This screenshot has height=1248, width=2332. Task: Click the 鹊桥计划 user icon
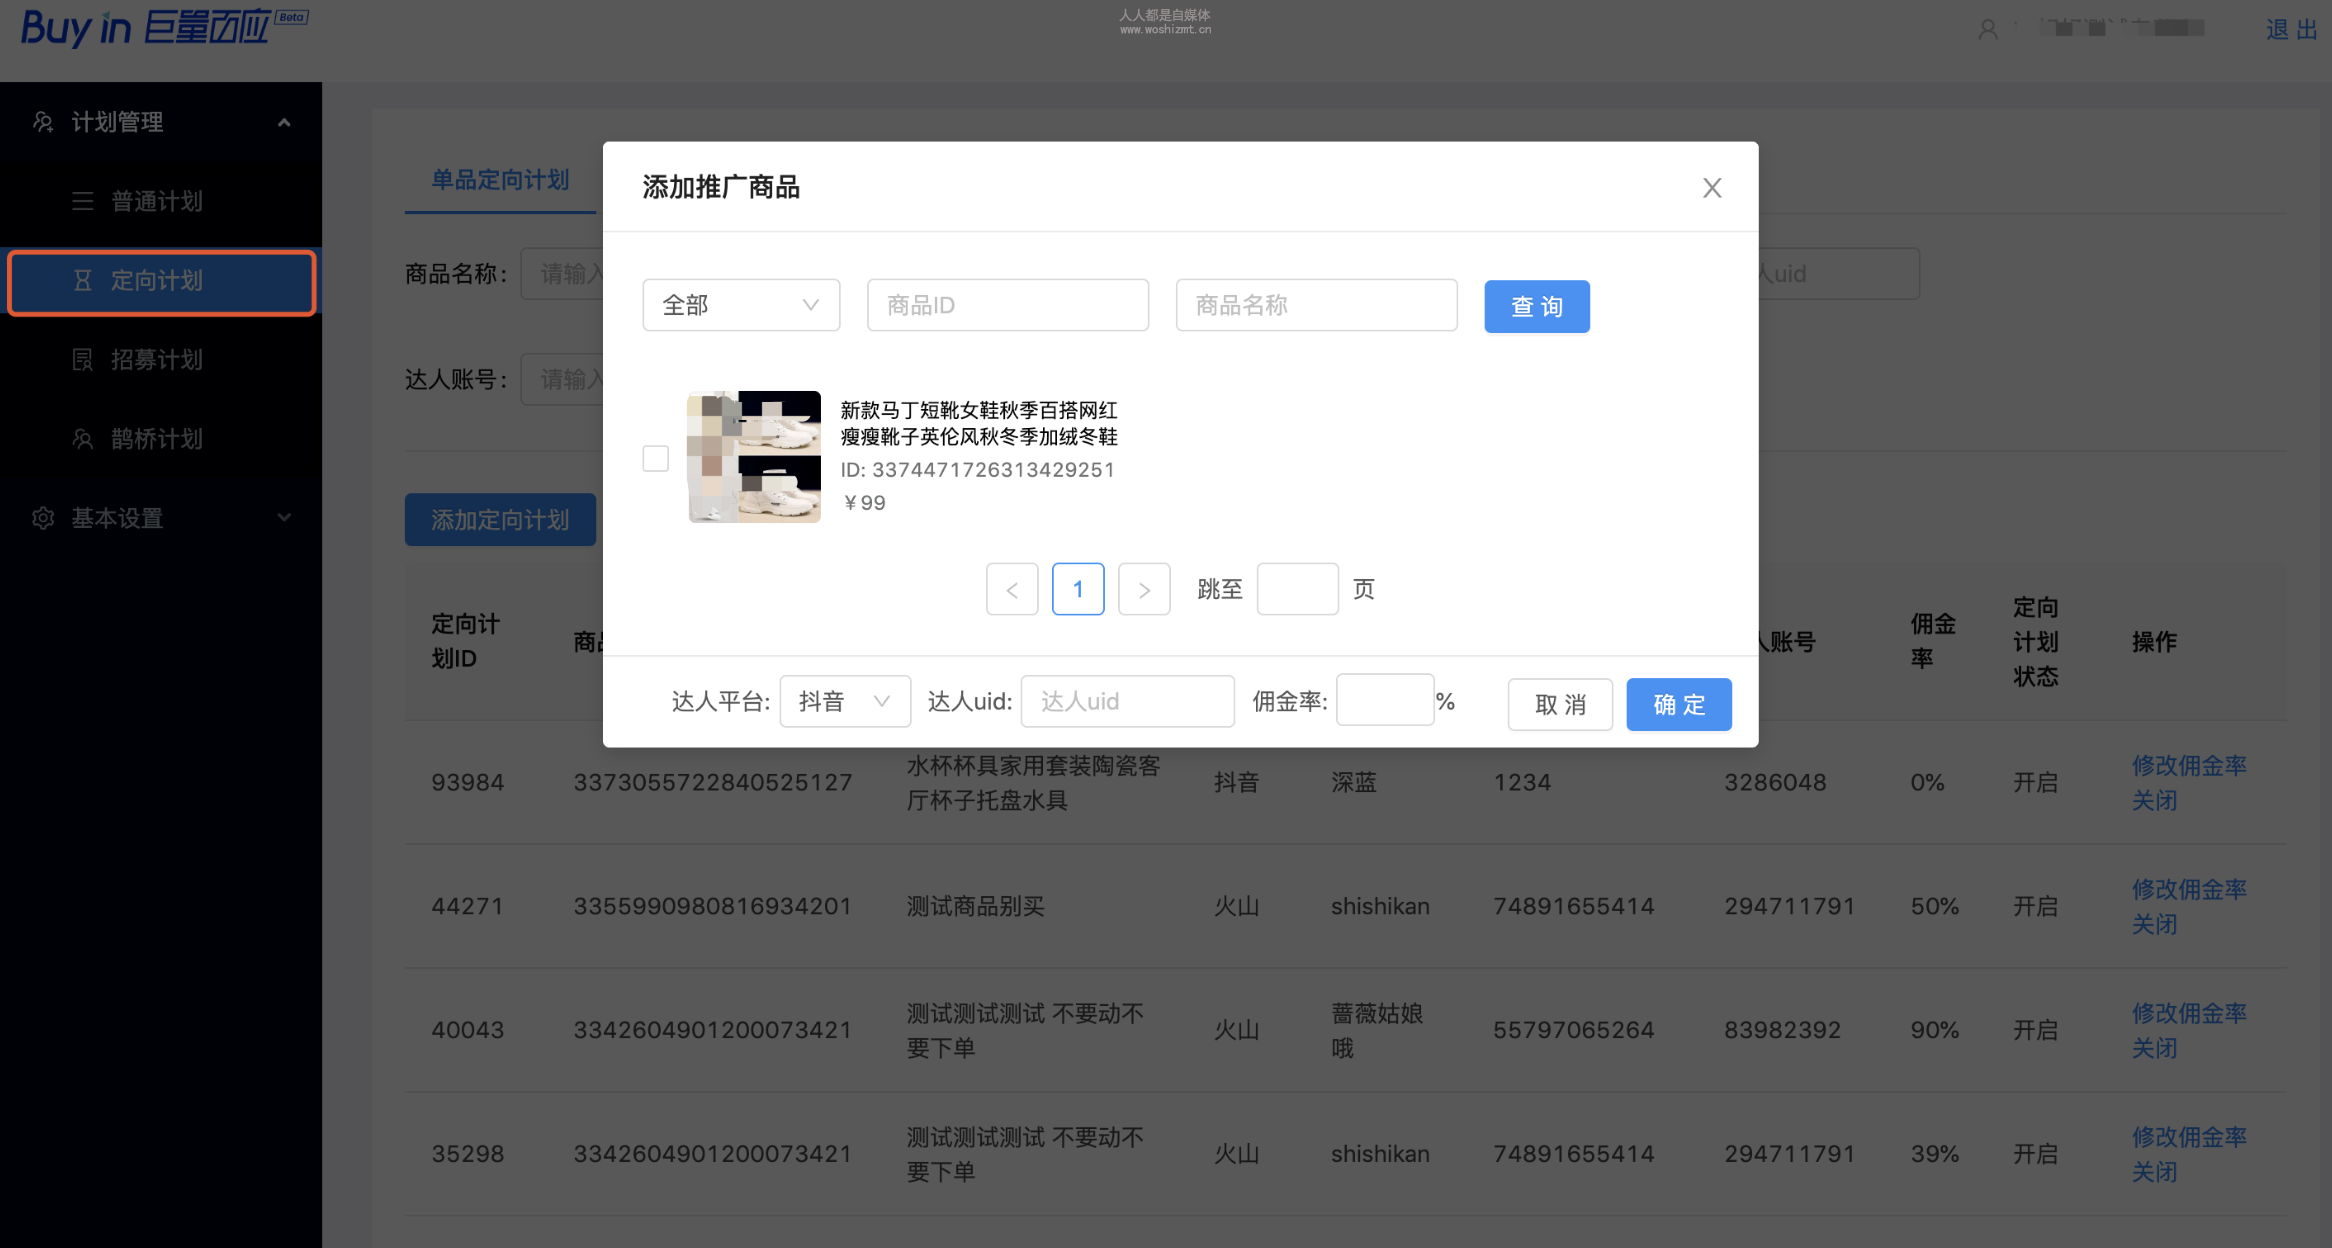click(x=83, y=438)
